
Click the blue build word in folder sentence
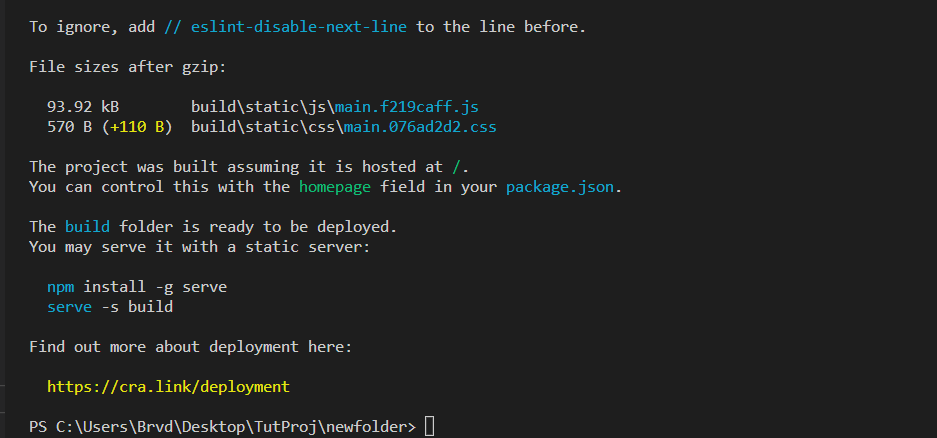click(x=87, y=227)
